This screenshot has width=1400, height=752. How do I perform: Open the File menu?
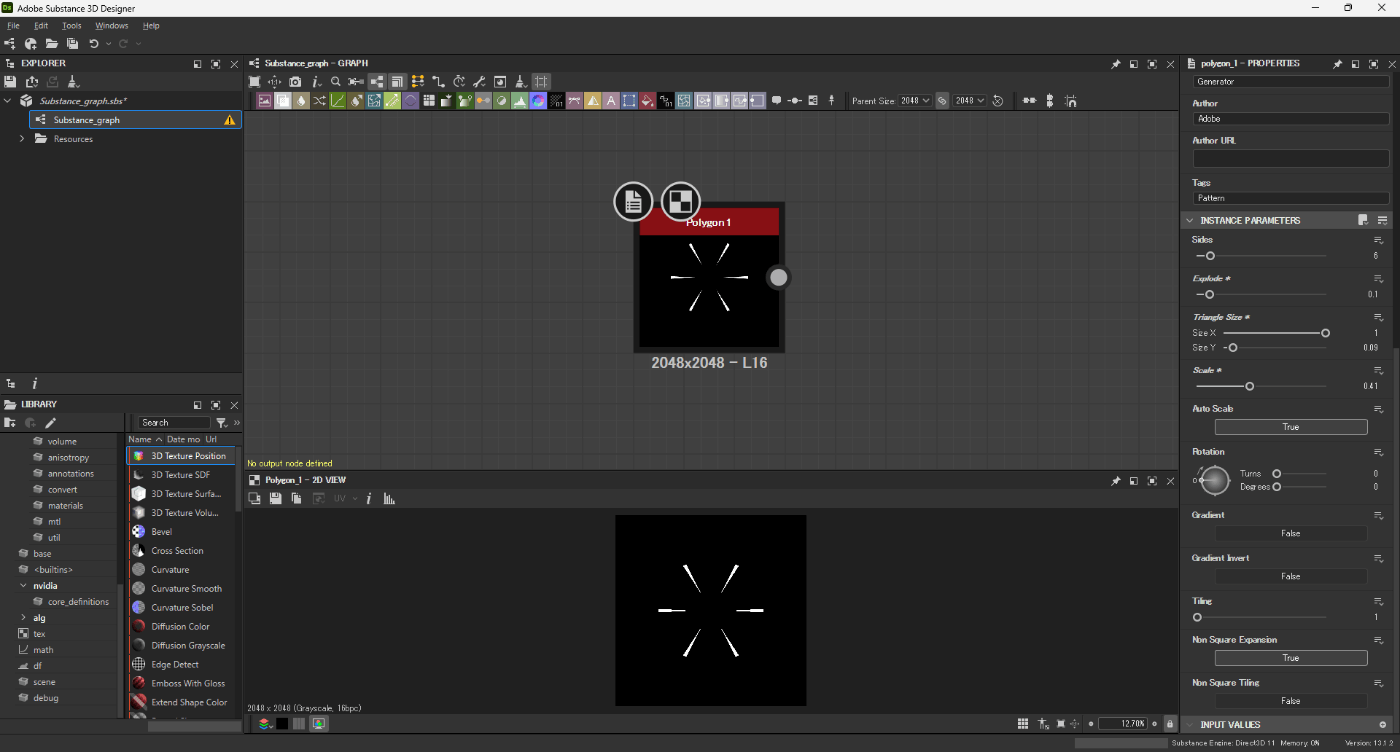click(x=13, y=25)
